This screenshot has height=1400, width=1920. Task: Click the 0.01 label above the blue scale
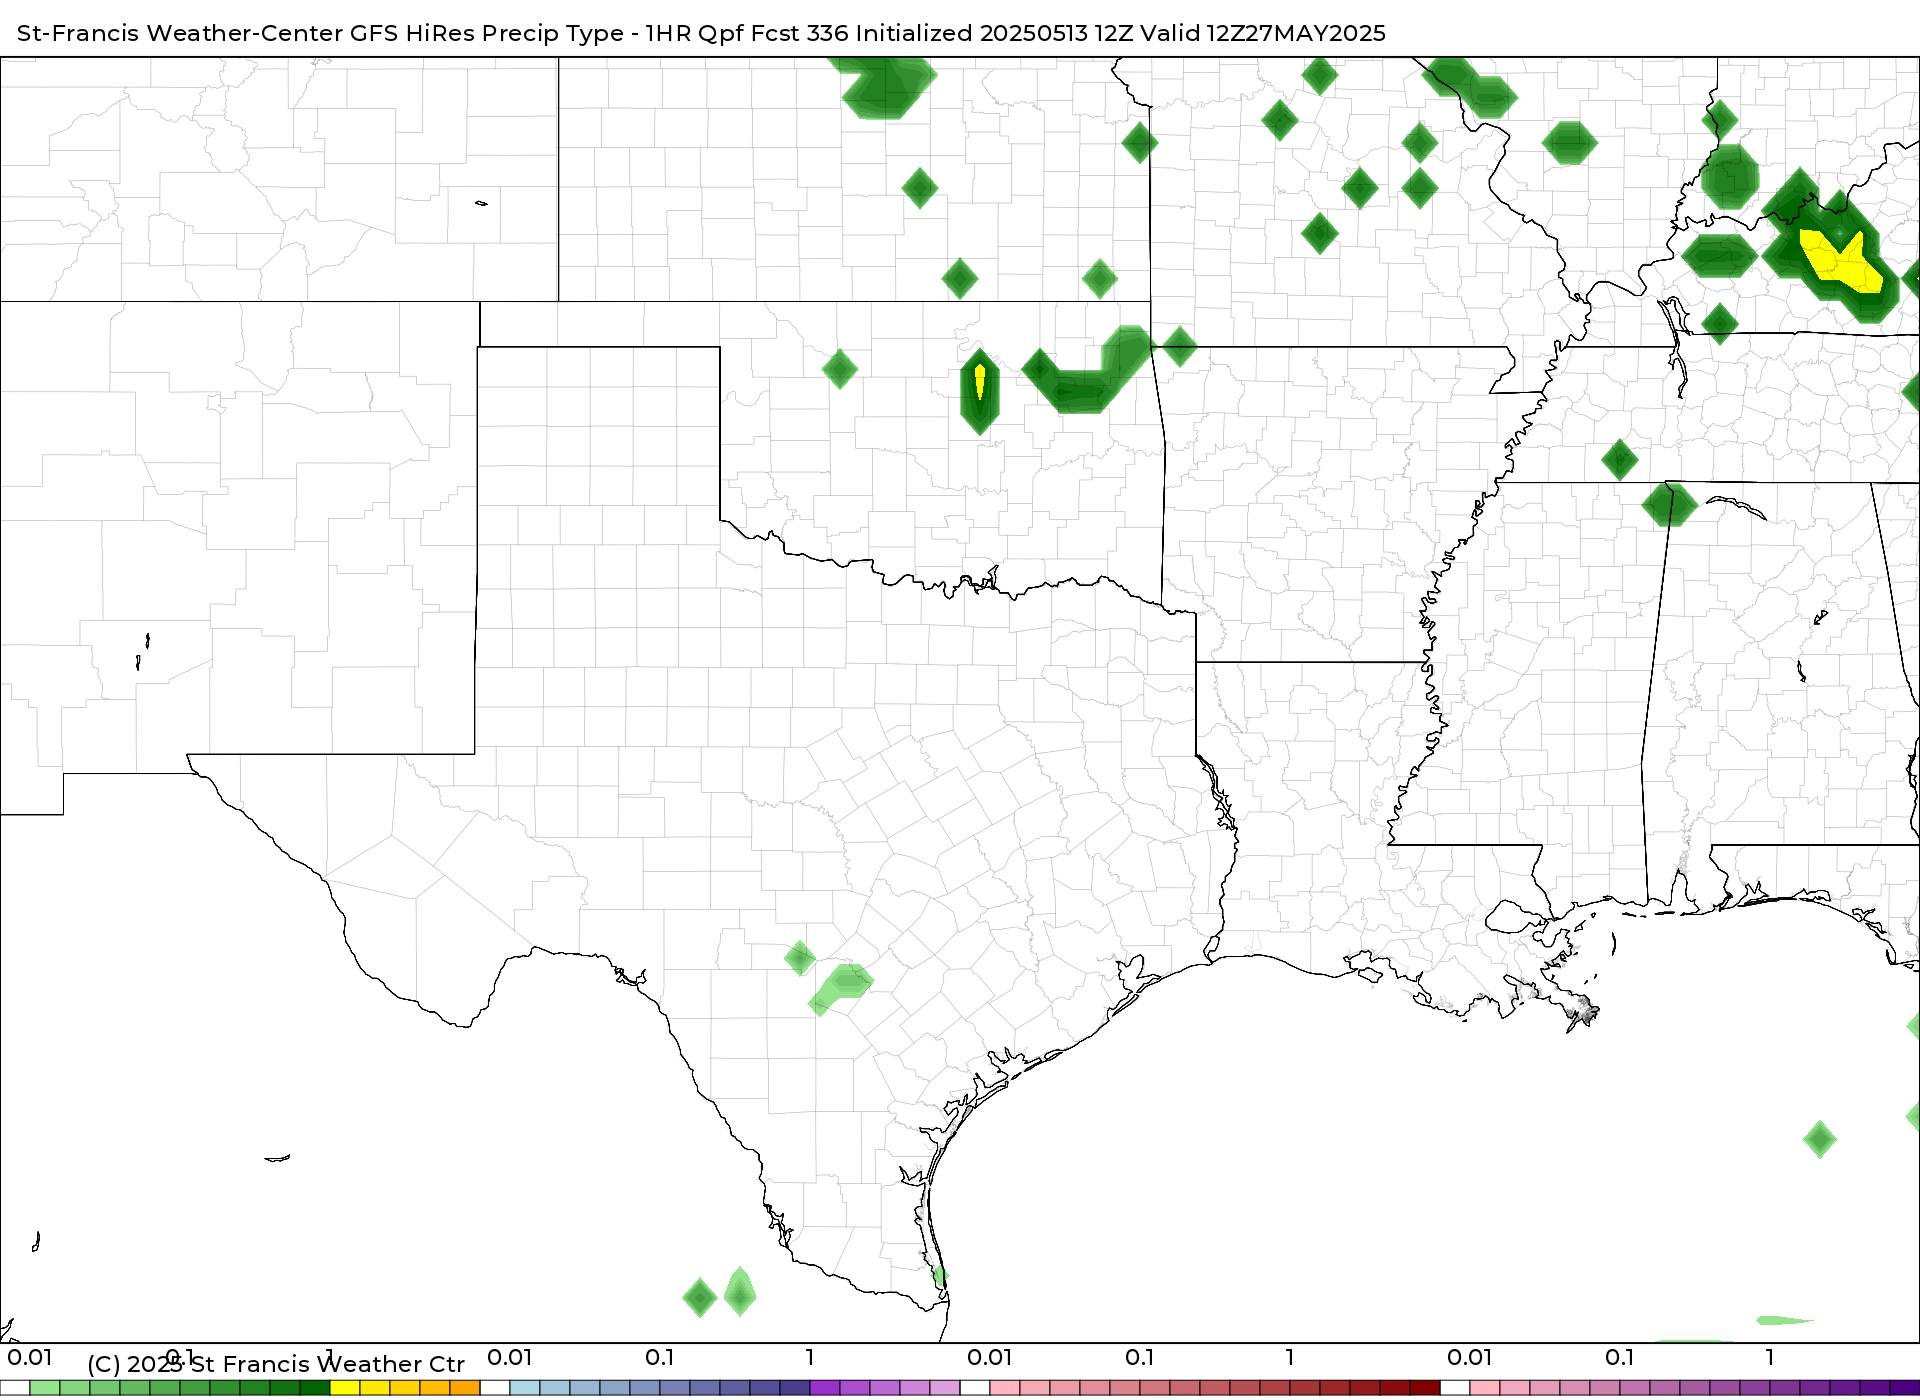click(510, 1357)
